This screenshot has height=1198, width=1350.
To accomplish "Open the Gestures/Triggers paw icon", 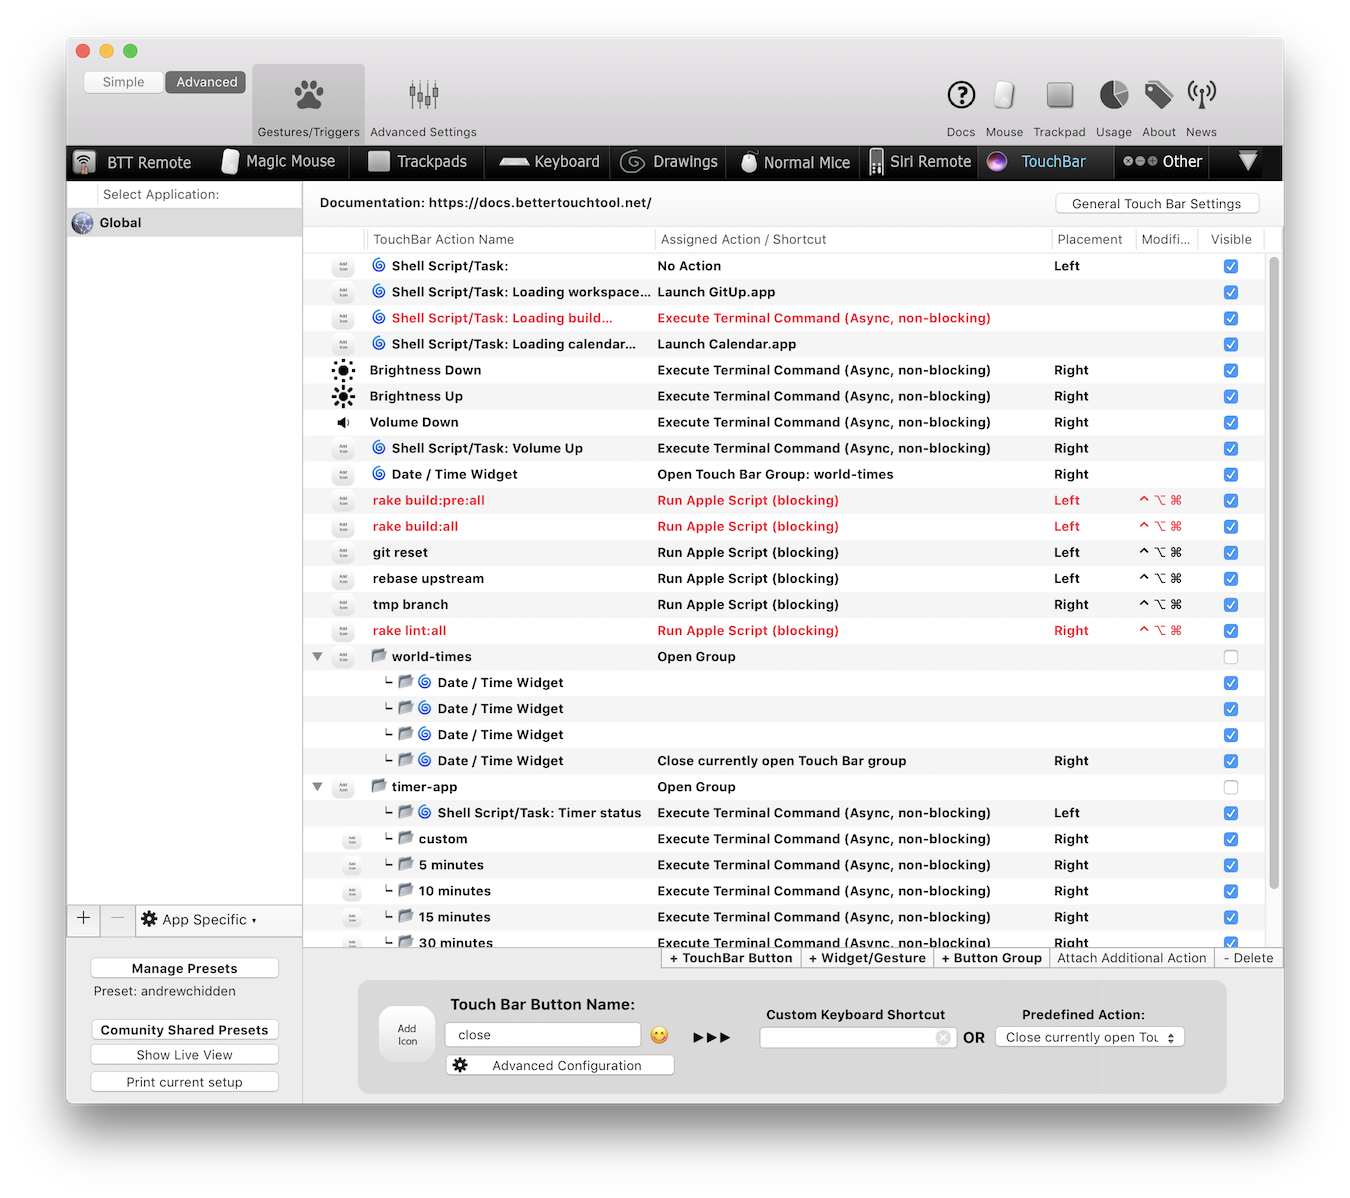I will tap(308, 96).
